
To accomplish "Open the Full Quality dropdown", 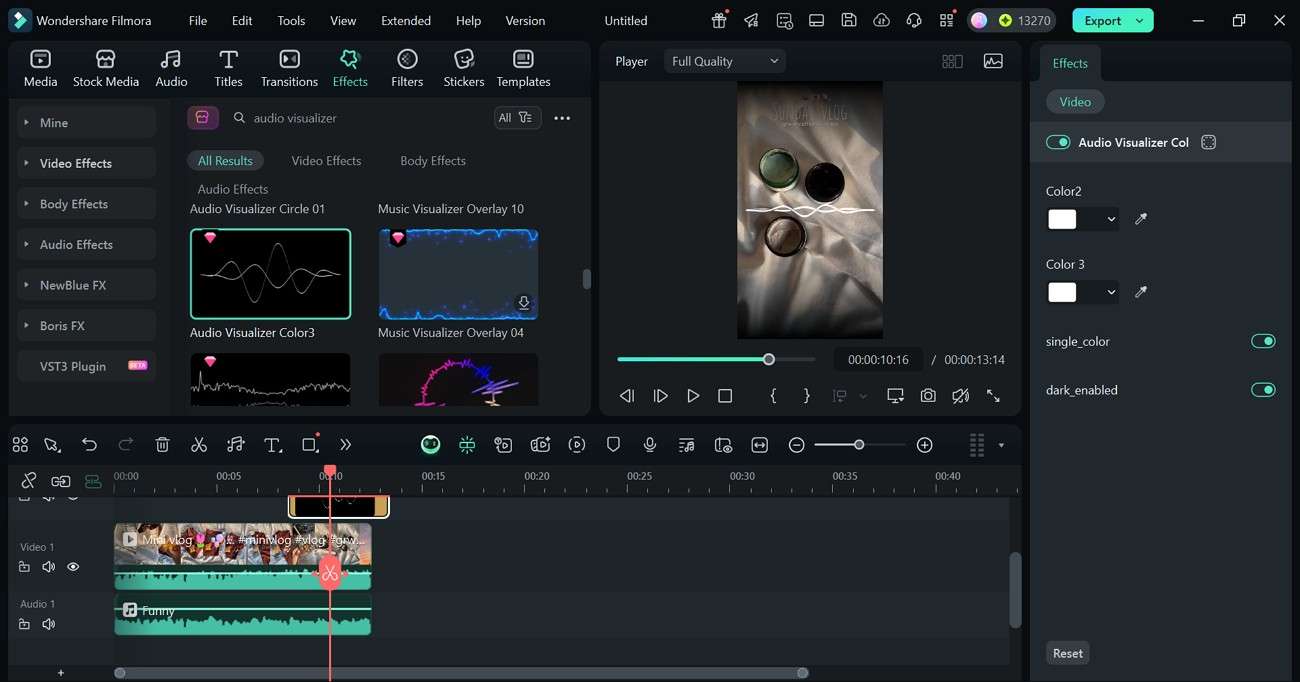I will coord(725,61).
